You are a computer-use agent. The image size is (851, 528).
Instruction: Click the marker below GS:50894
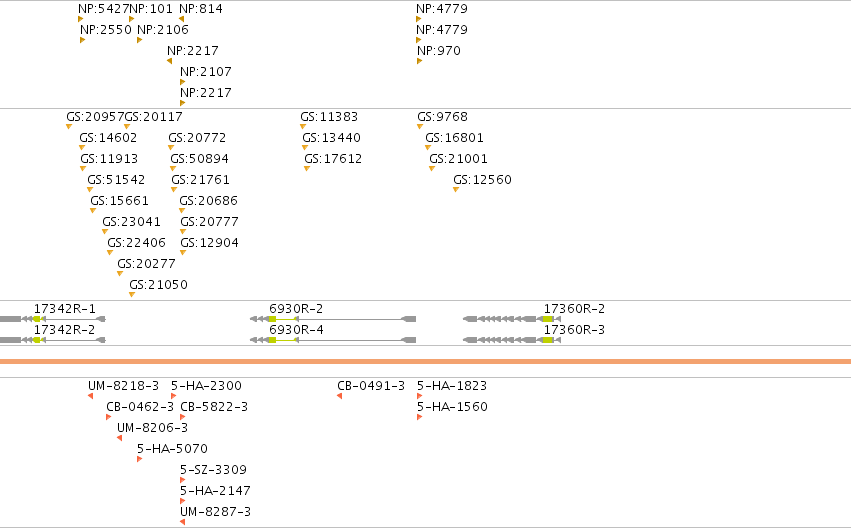[173, 169]
